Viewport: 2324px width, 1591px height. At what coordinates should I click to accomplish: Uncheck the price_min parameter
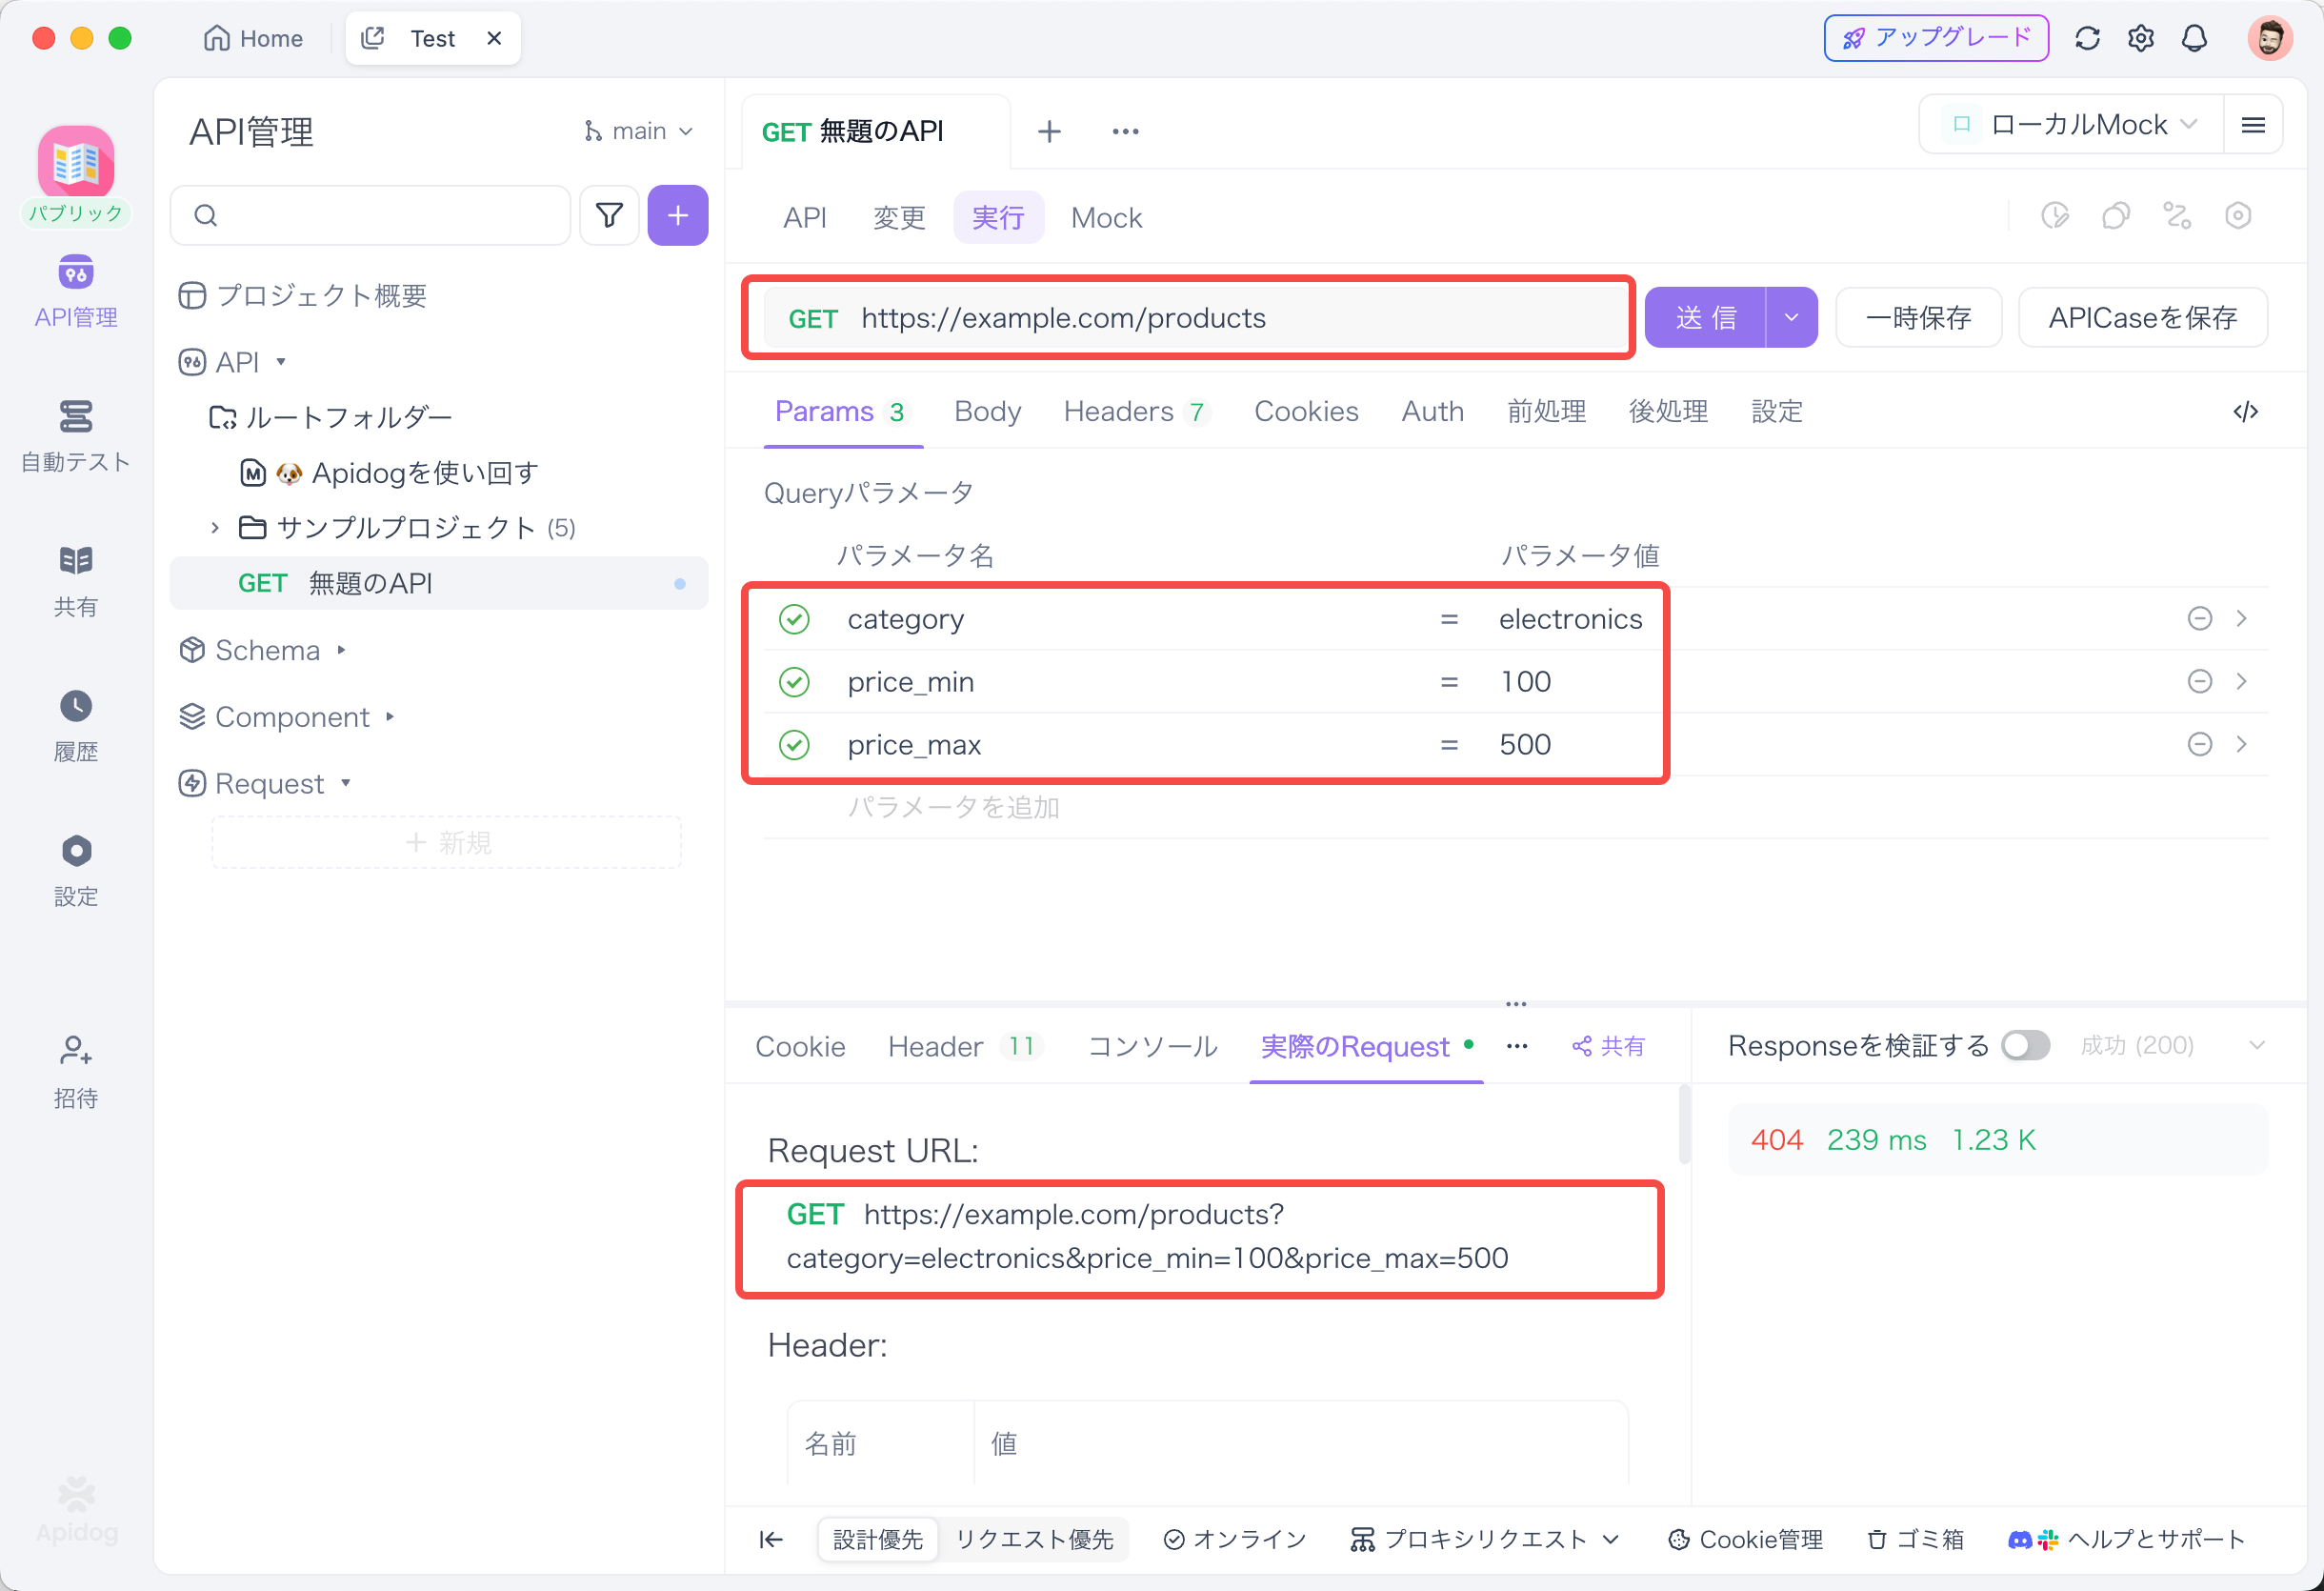tap(794, 682)
